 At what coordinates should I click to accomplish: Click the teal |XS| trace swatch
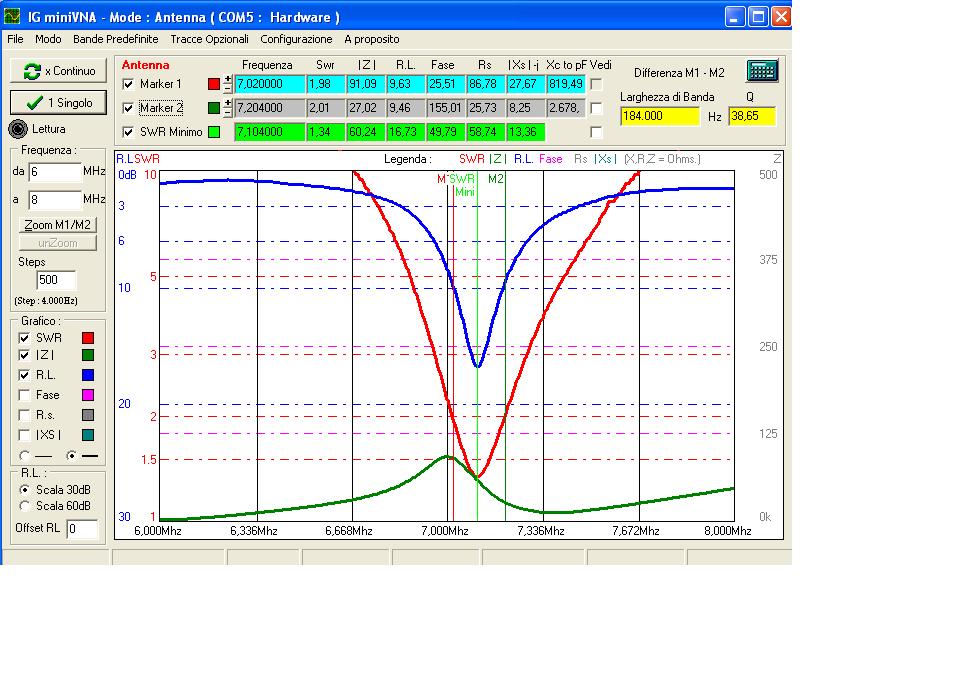pyautogui.click(x=87, y=434)
